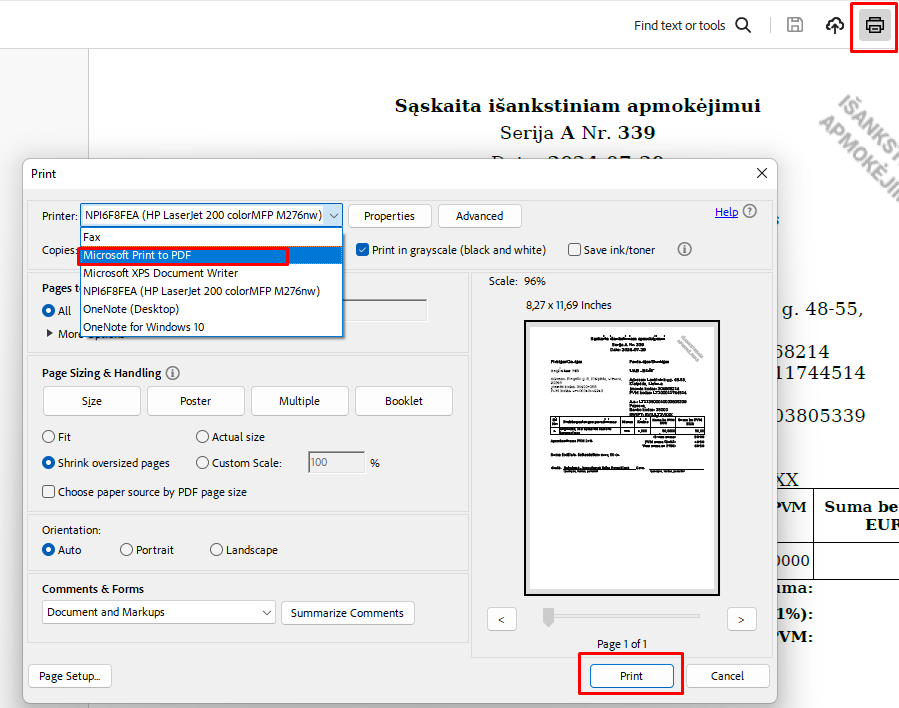899x708 pixels.
Task: Click the info icon next to Save ink/toner
Action: pyautogui.click(x=684, y=249)
